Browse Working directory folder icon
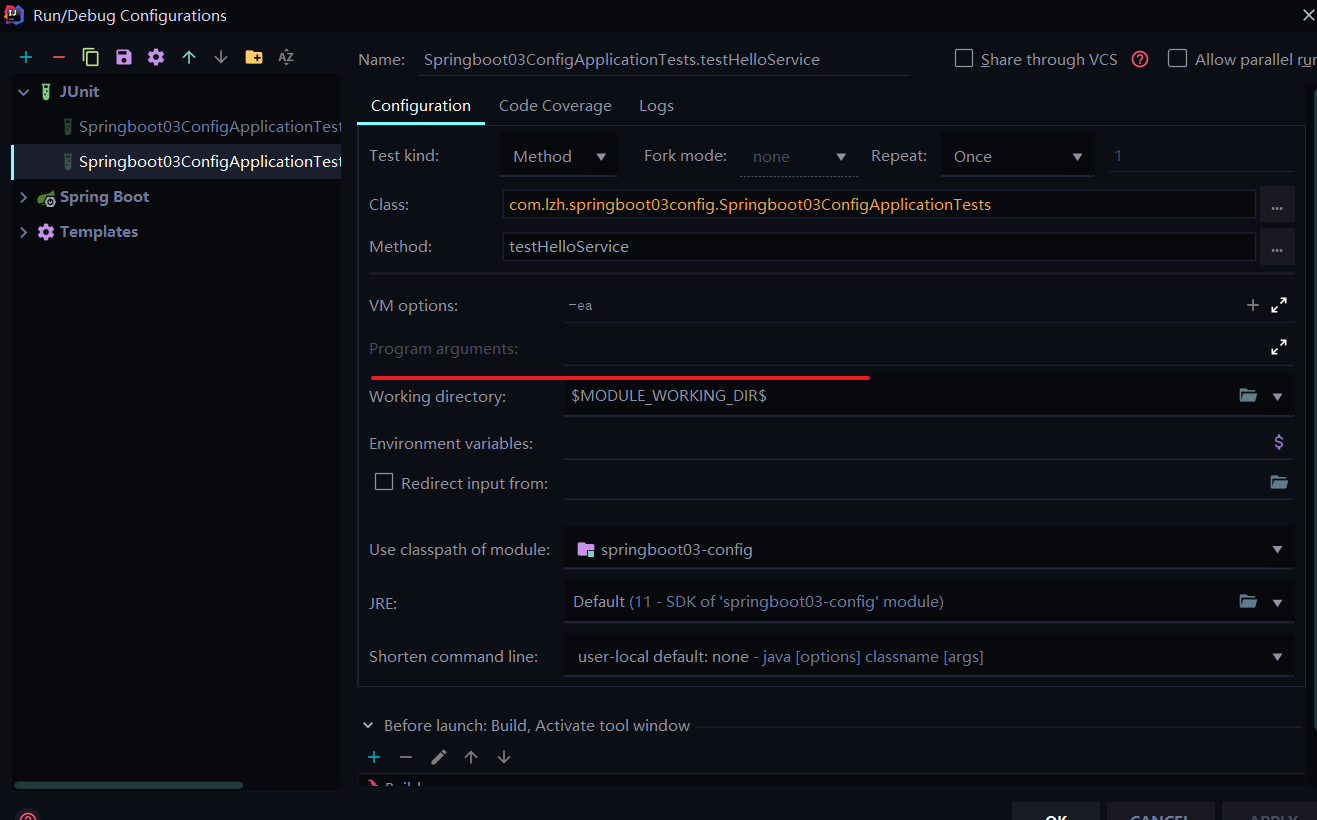Image resolution: width=1317 pixels, height=820 pixels. [1248, 396]
